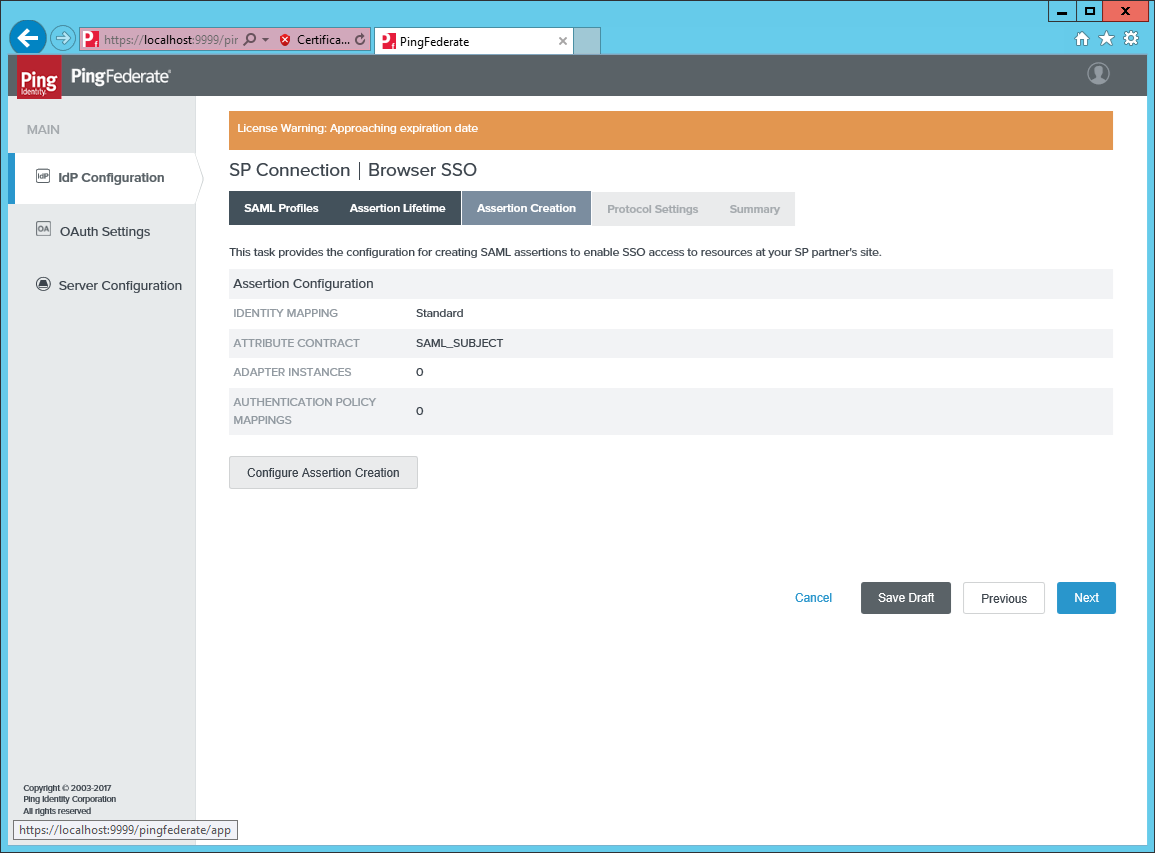Click the certificate error red icon
Screen dimensions: 1155x853
pos(285,40)
